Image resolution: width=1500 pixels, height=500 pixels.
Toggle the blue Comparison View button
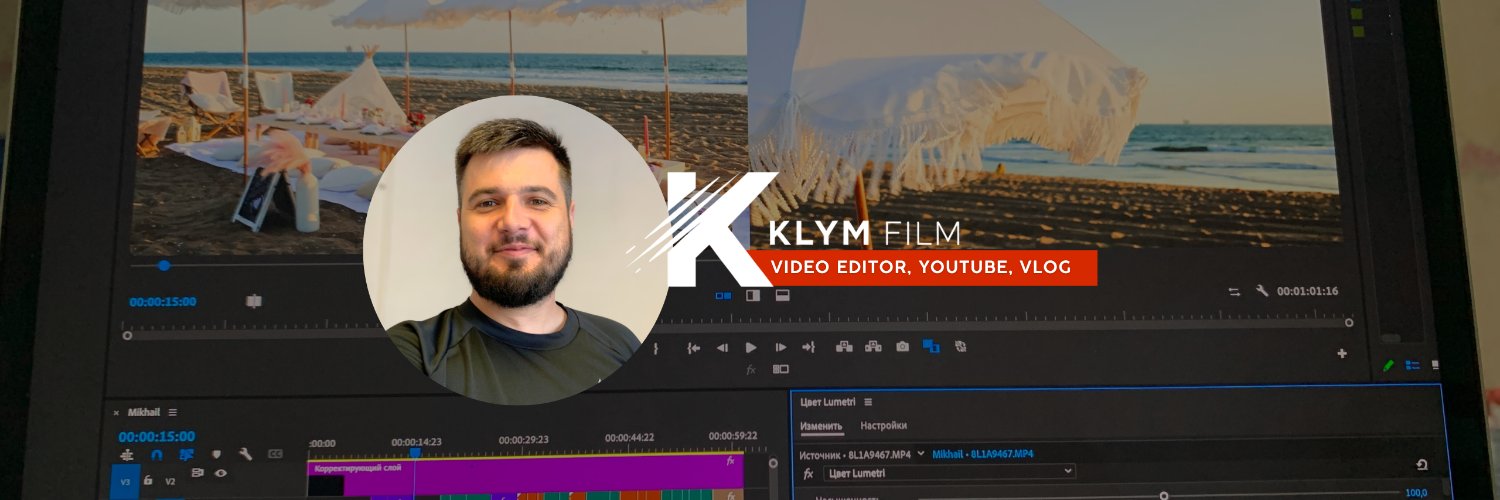pyautogui.click(x=931, y=346)
